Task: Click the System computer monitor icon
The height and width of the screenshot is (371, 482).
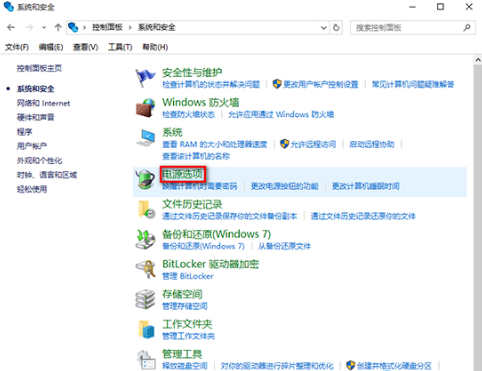Action: click(x=145, y=138)
